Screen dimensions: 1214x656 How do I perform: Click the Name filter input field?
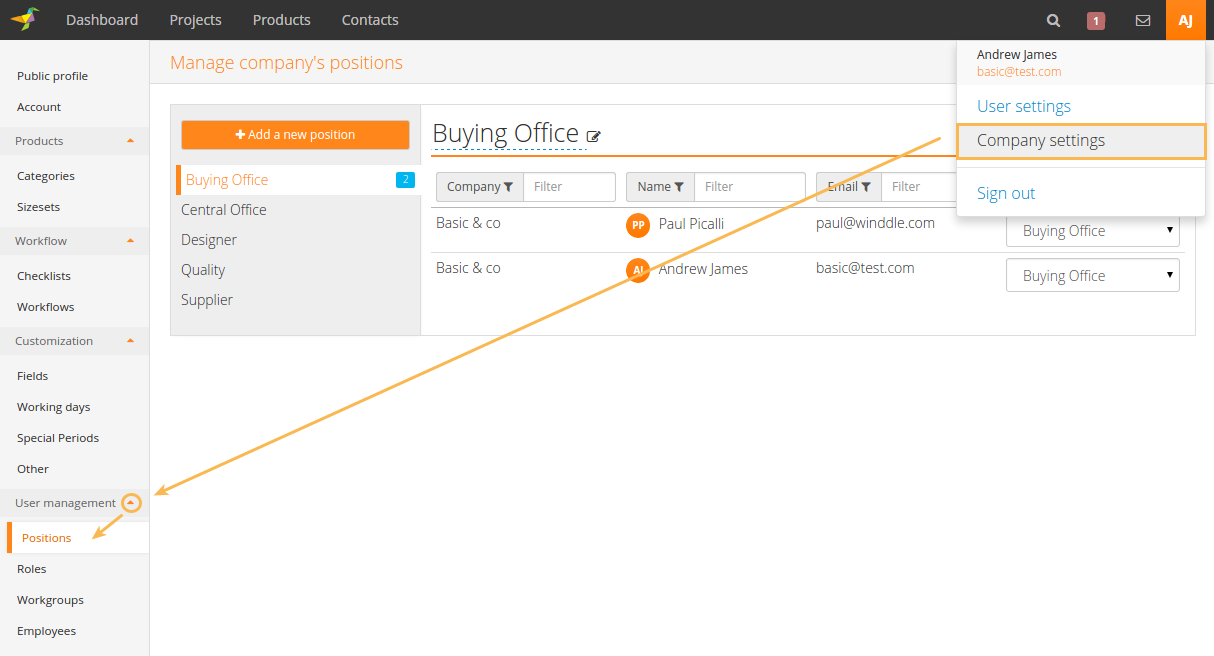coord(749,187)
